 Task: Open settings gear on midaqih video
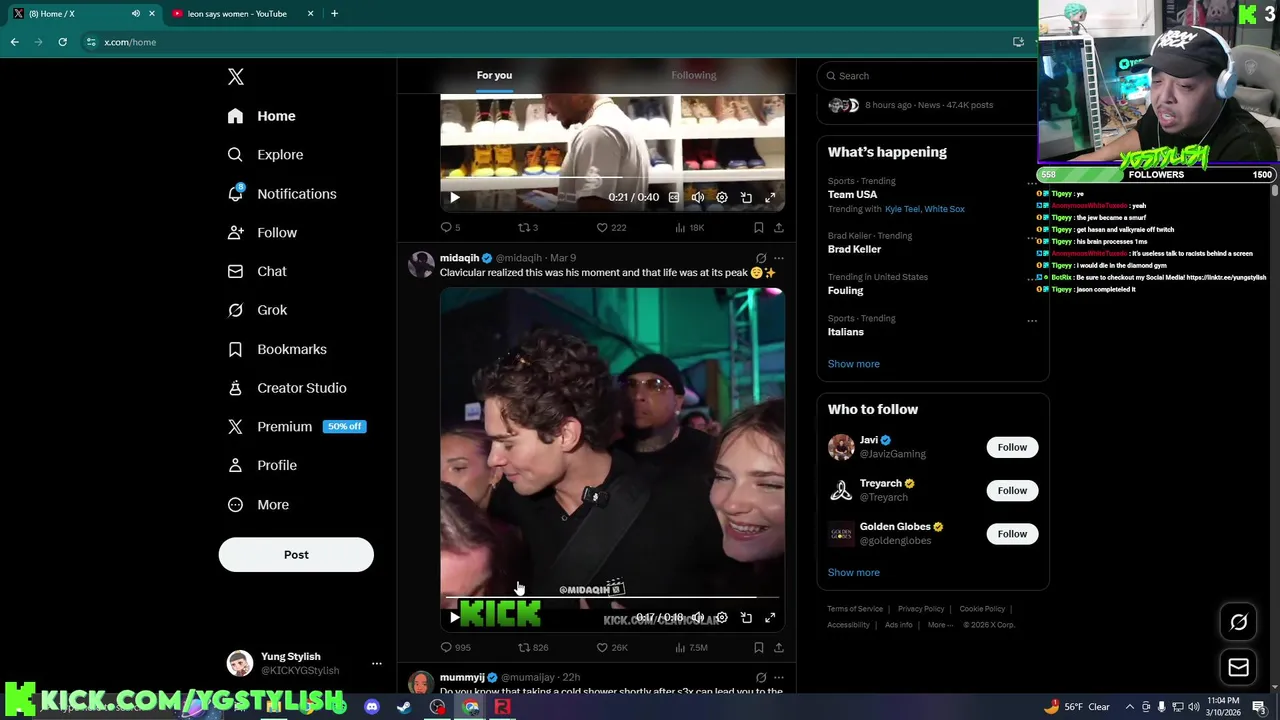tap(722, 618)
